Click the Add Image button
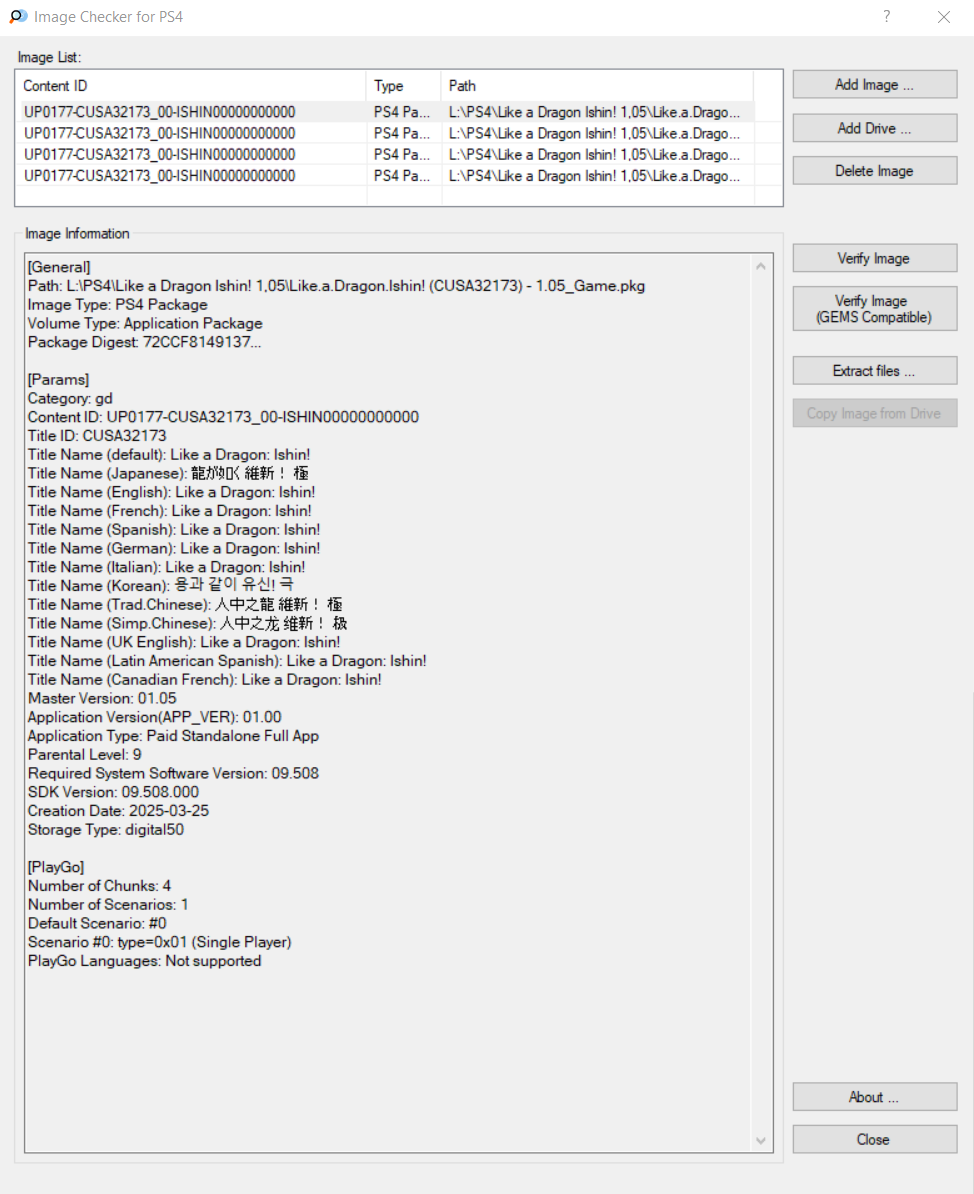 coord(874,85)
